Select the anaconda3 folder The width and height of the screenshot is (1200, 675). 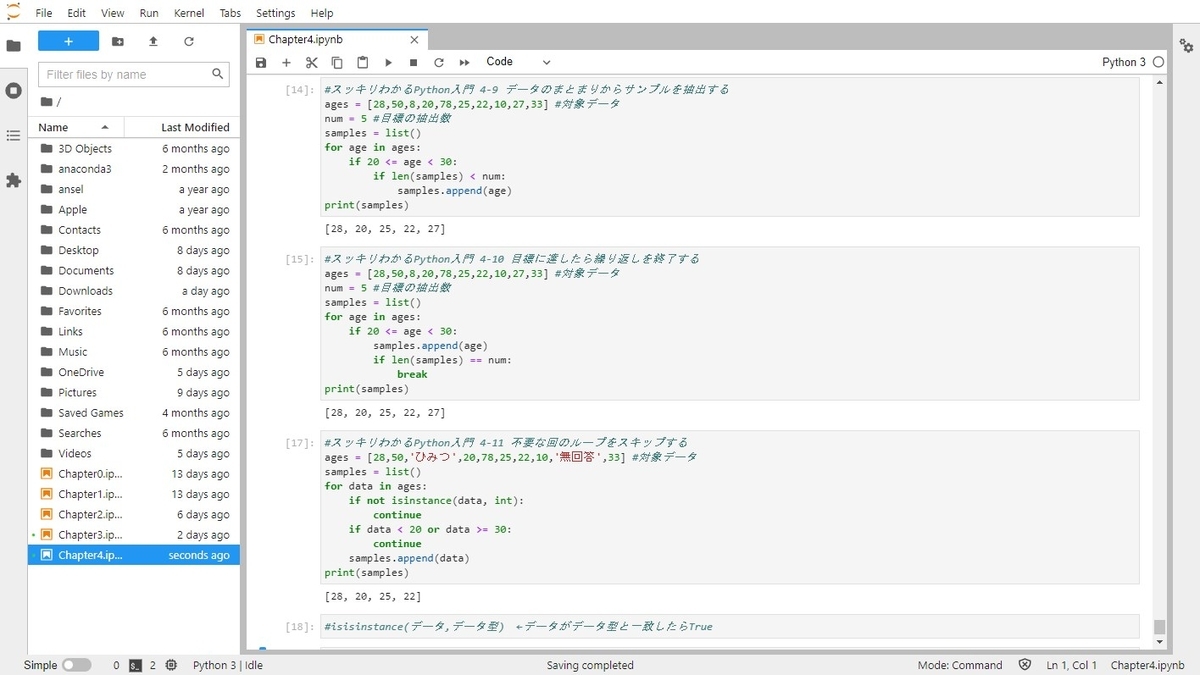[134, 169]
